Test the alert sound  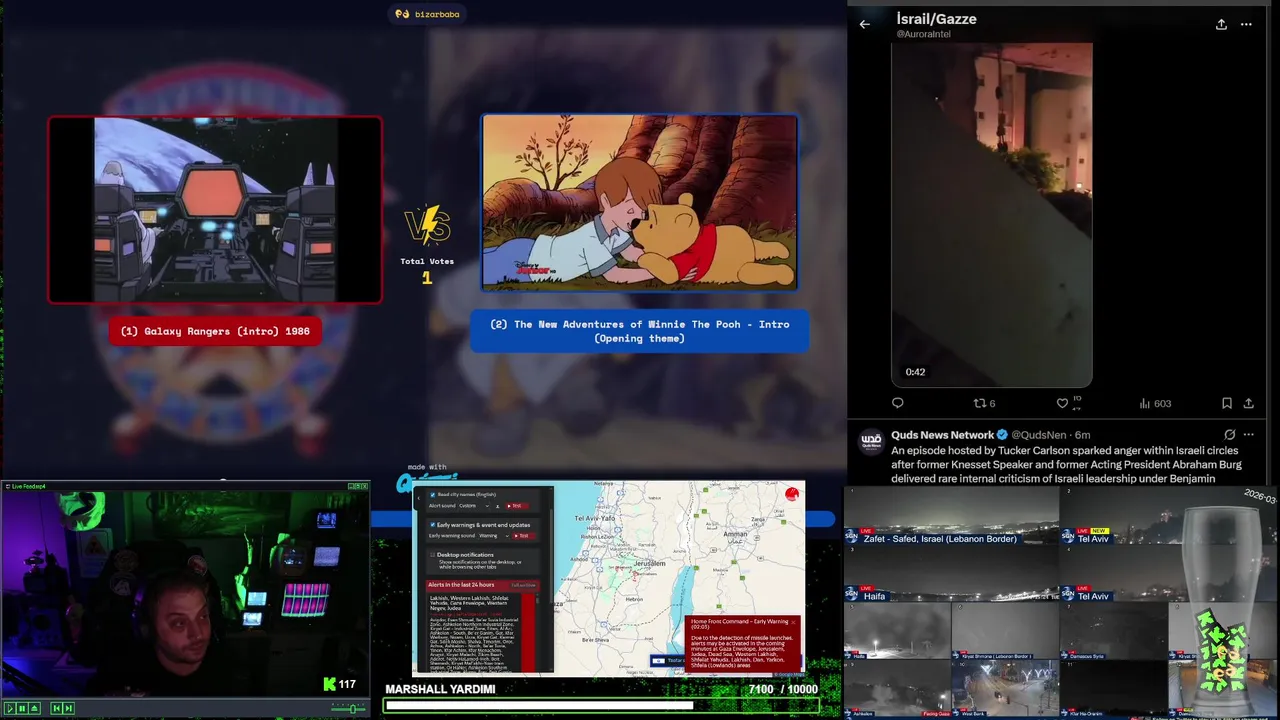click(x=517, y=506)
